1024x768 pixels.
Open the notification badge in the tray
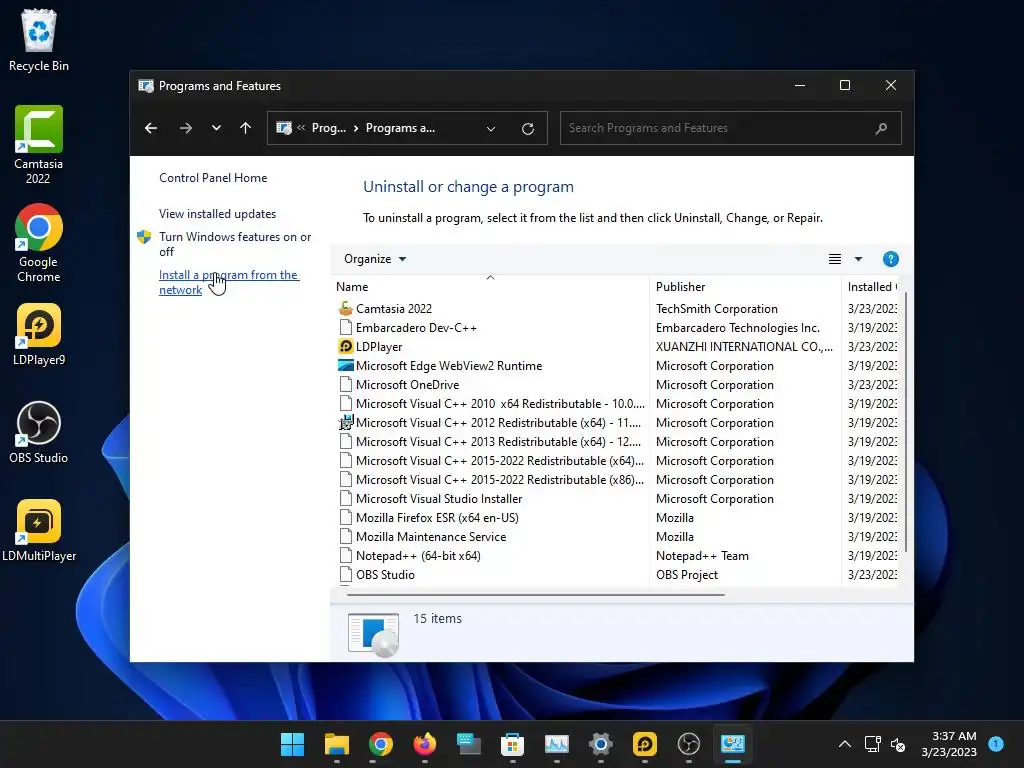(995, 743)
